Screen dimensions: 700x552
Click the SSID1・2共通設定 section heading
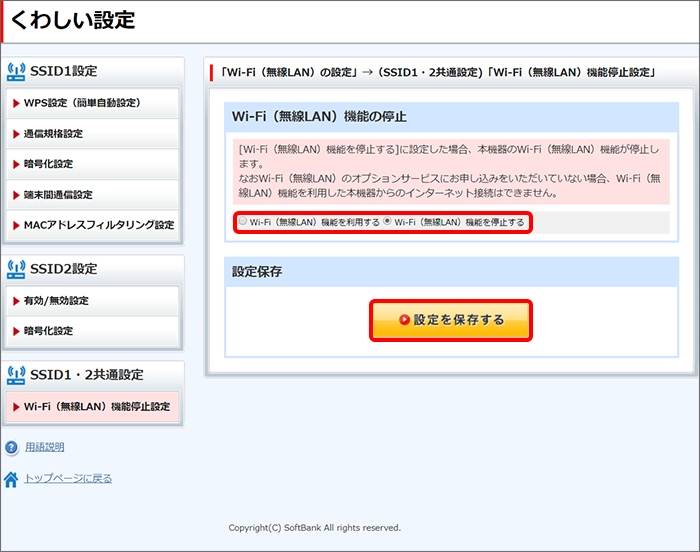pos(87,375)
